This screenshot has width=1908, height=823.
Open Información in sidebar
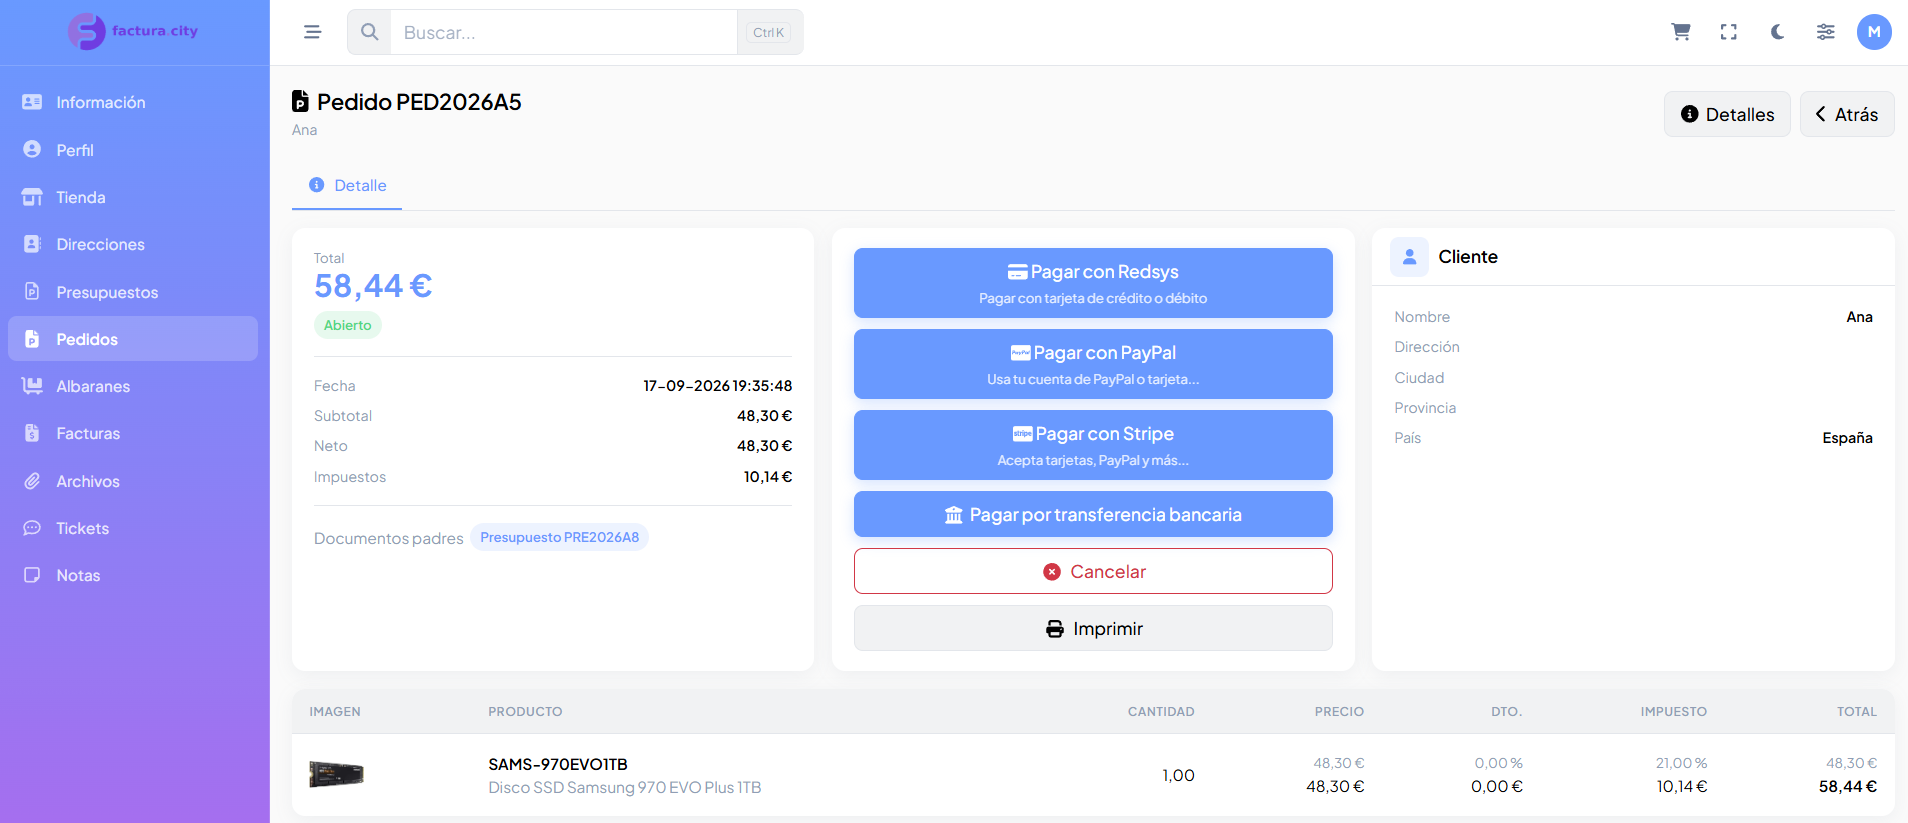pyautogui.click(x=133, y=102)
